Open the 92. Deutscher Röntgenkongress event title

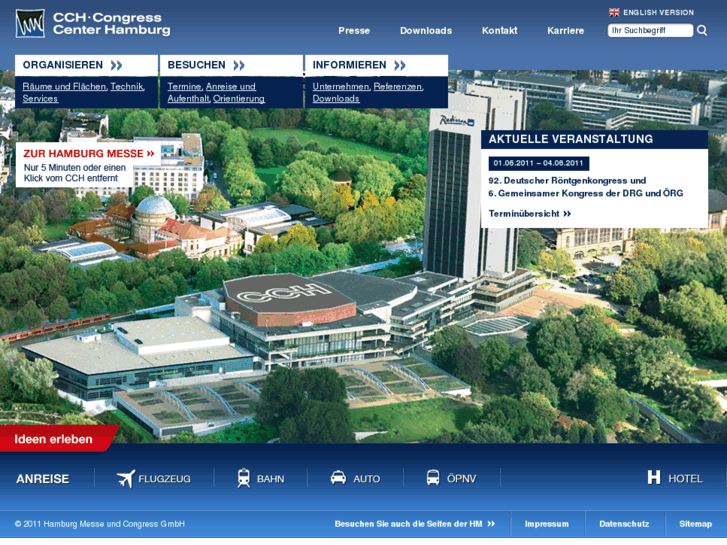586,187
